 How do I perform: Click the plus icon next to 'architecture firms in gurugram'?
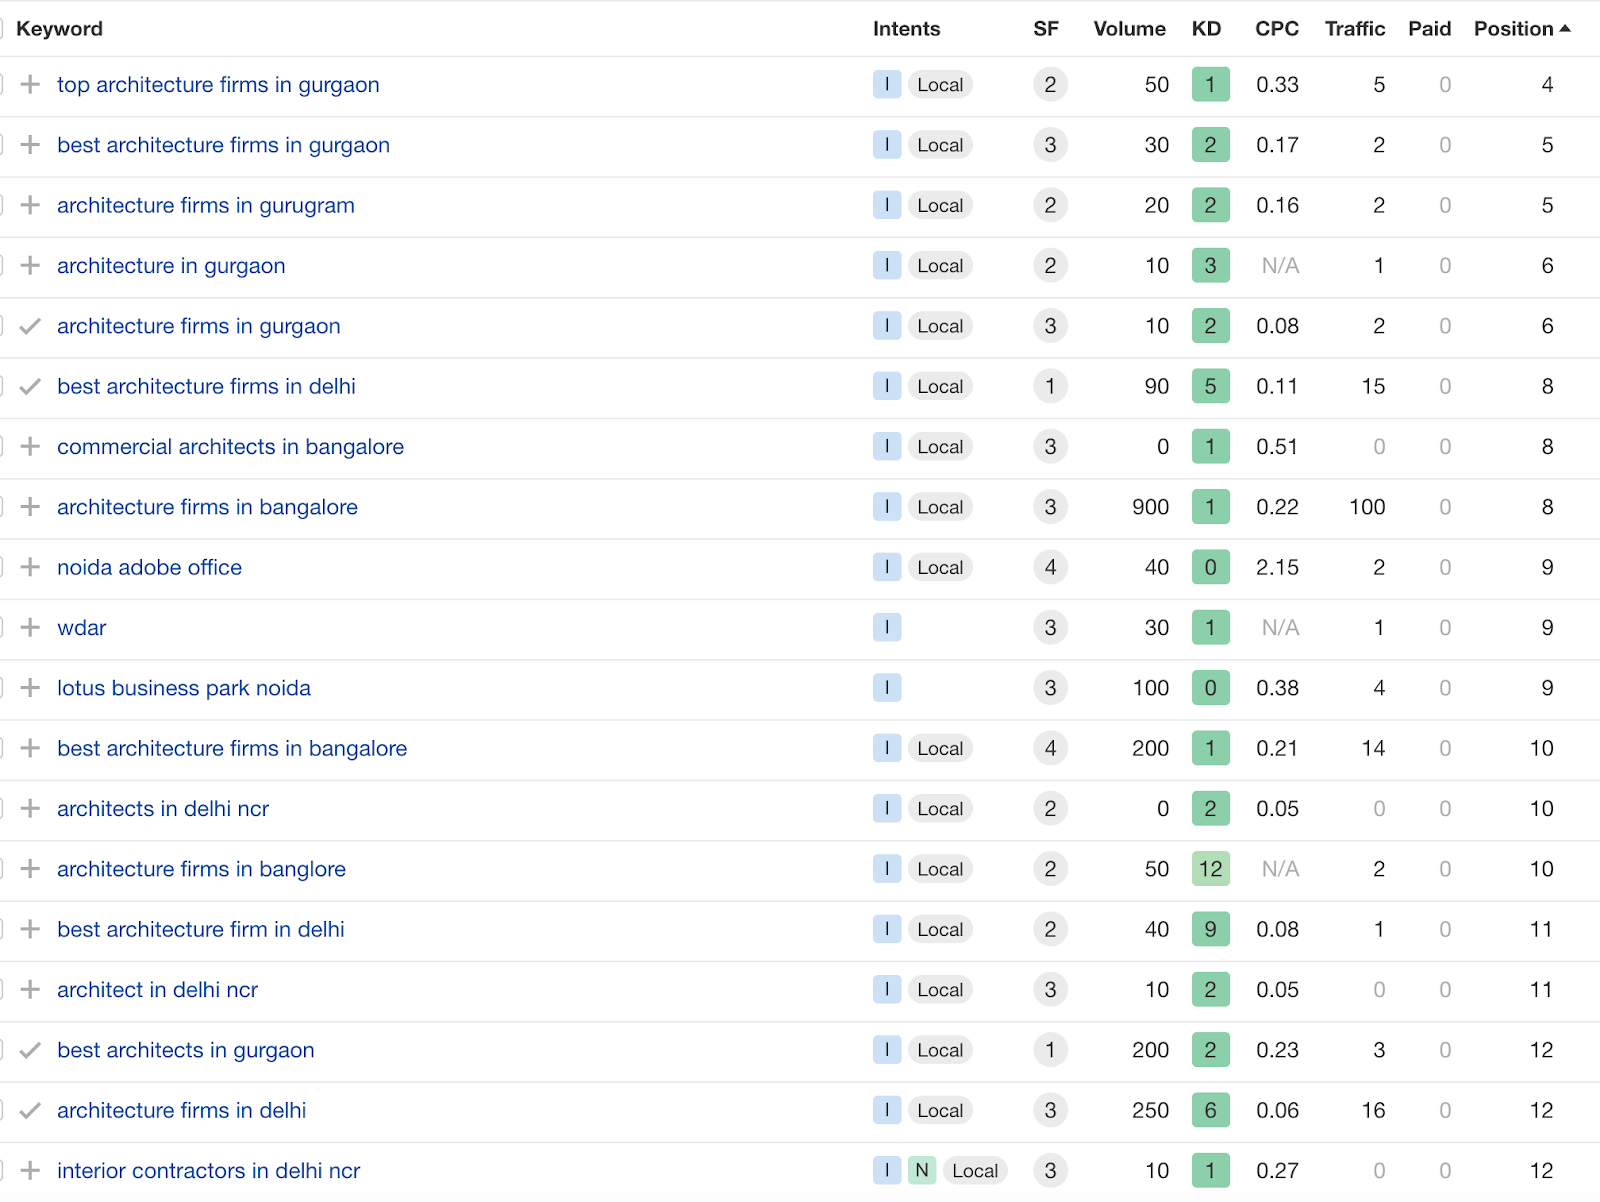click(30, 205)
